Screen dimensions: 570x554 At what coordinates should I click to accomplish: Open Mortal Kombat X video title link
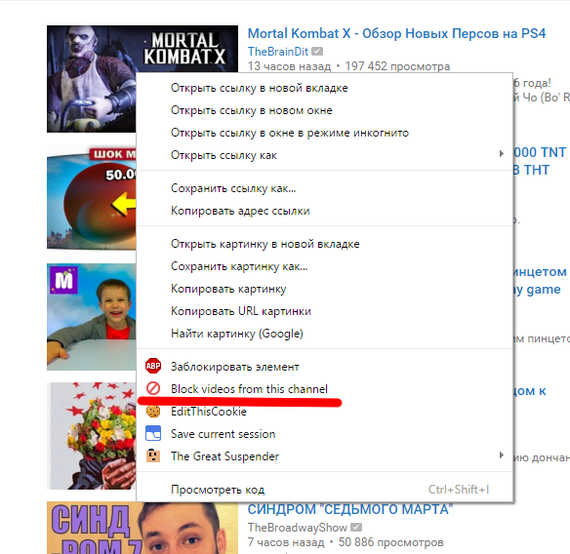[397, 33]
